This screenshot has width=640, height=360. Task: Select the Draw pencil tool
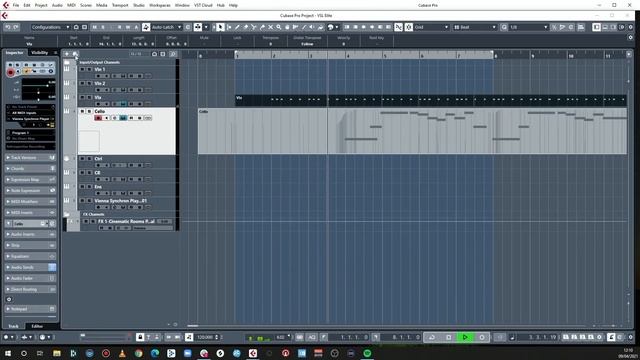[x=237, y=27]
